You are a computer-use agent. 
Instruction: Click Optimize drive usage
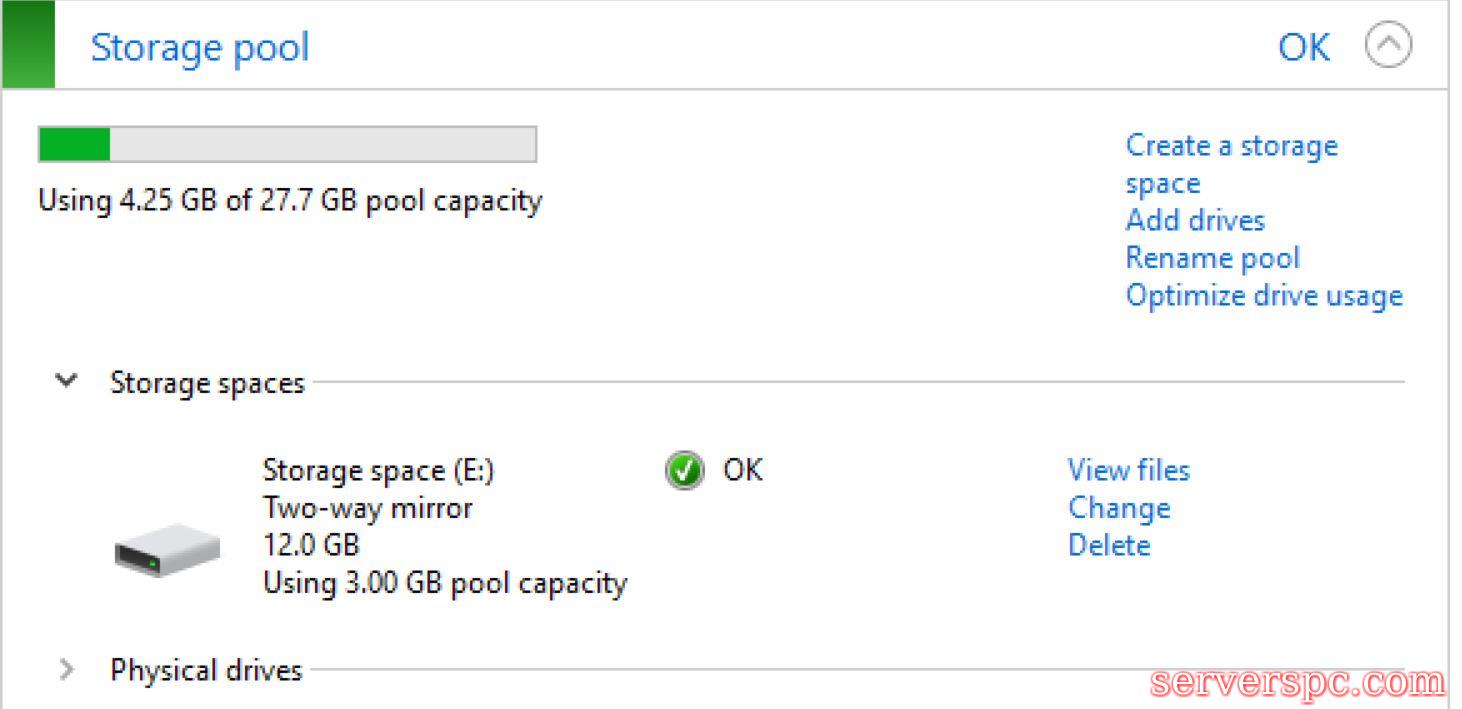[1264, 296]
